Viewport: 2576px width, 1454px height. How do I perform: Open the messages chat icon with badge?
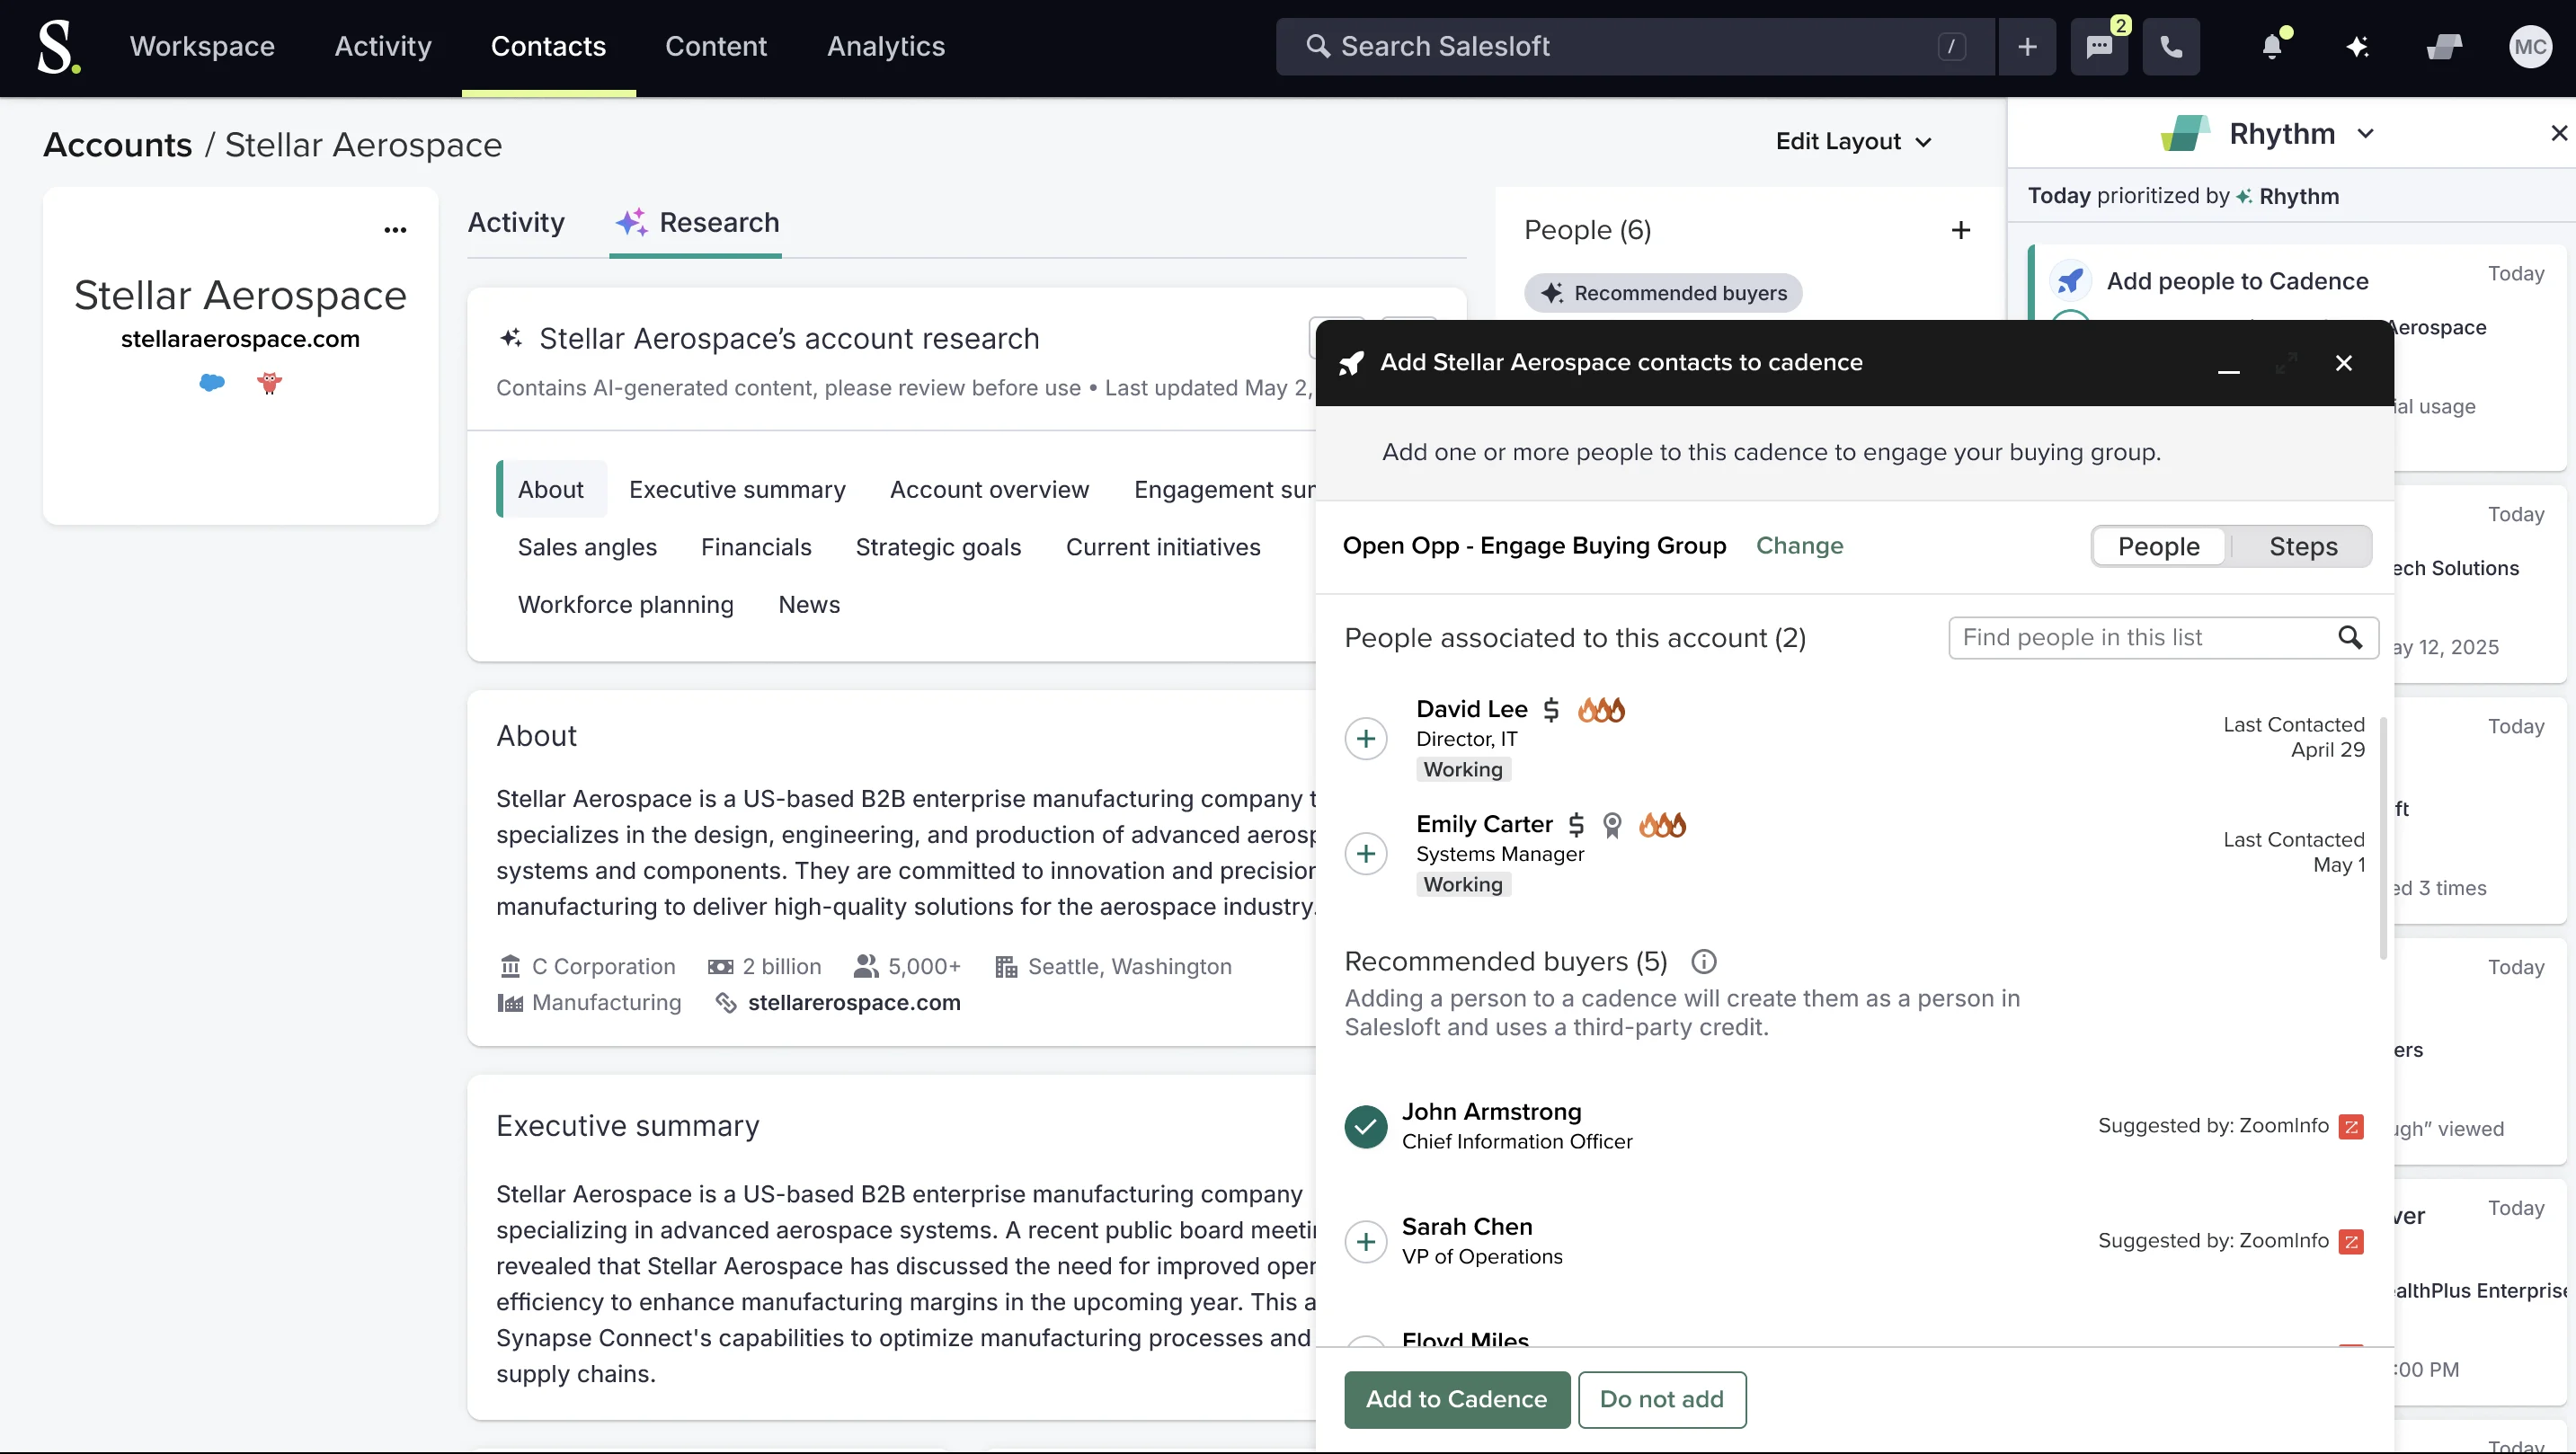coord(2099,47)
